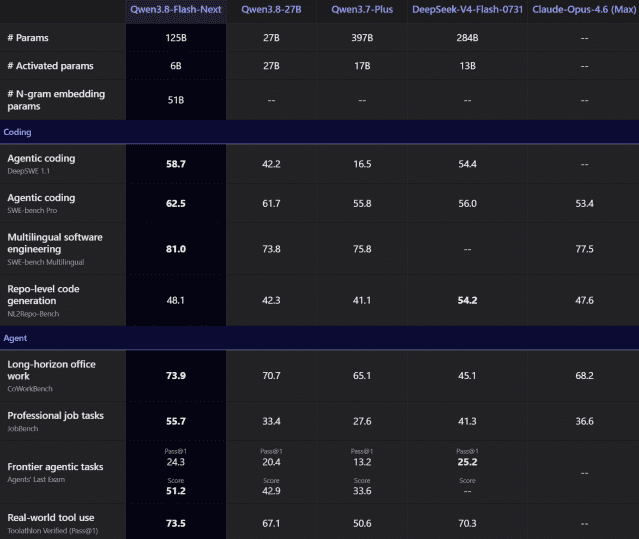Click the 73.8 multilingual score
Viewport: 639px width, 539px height.
(x=271, y=249)
